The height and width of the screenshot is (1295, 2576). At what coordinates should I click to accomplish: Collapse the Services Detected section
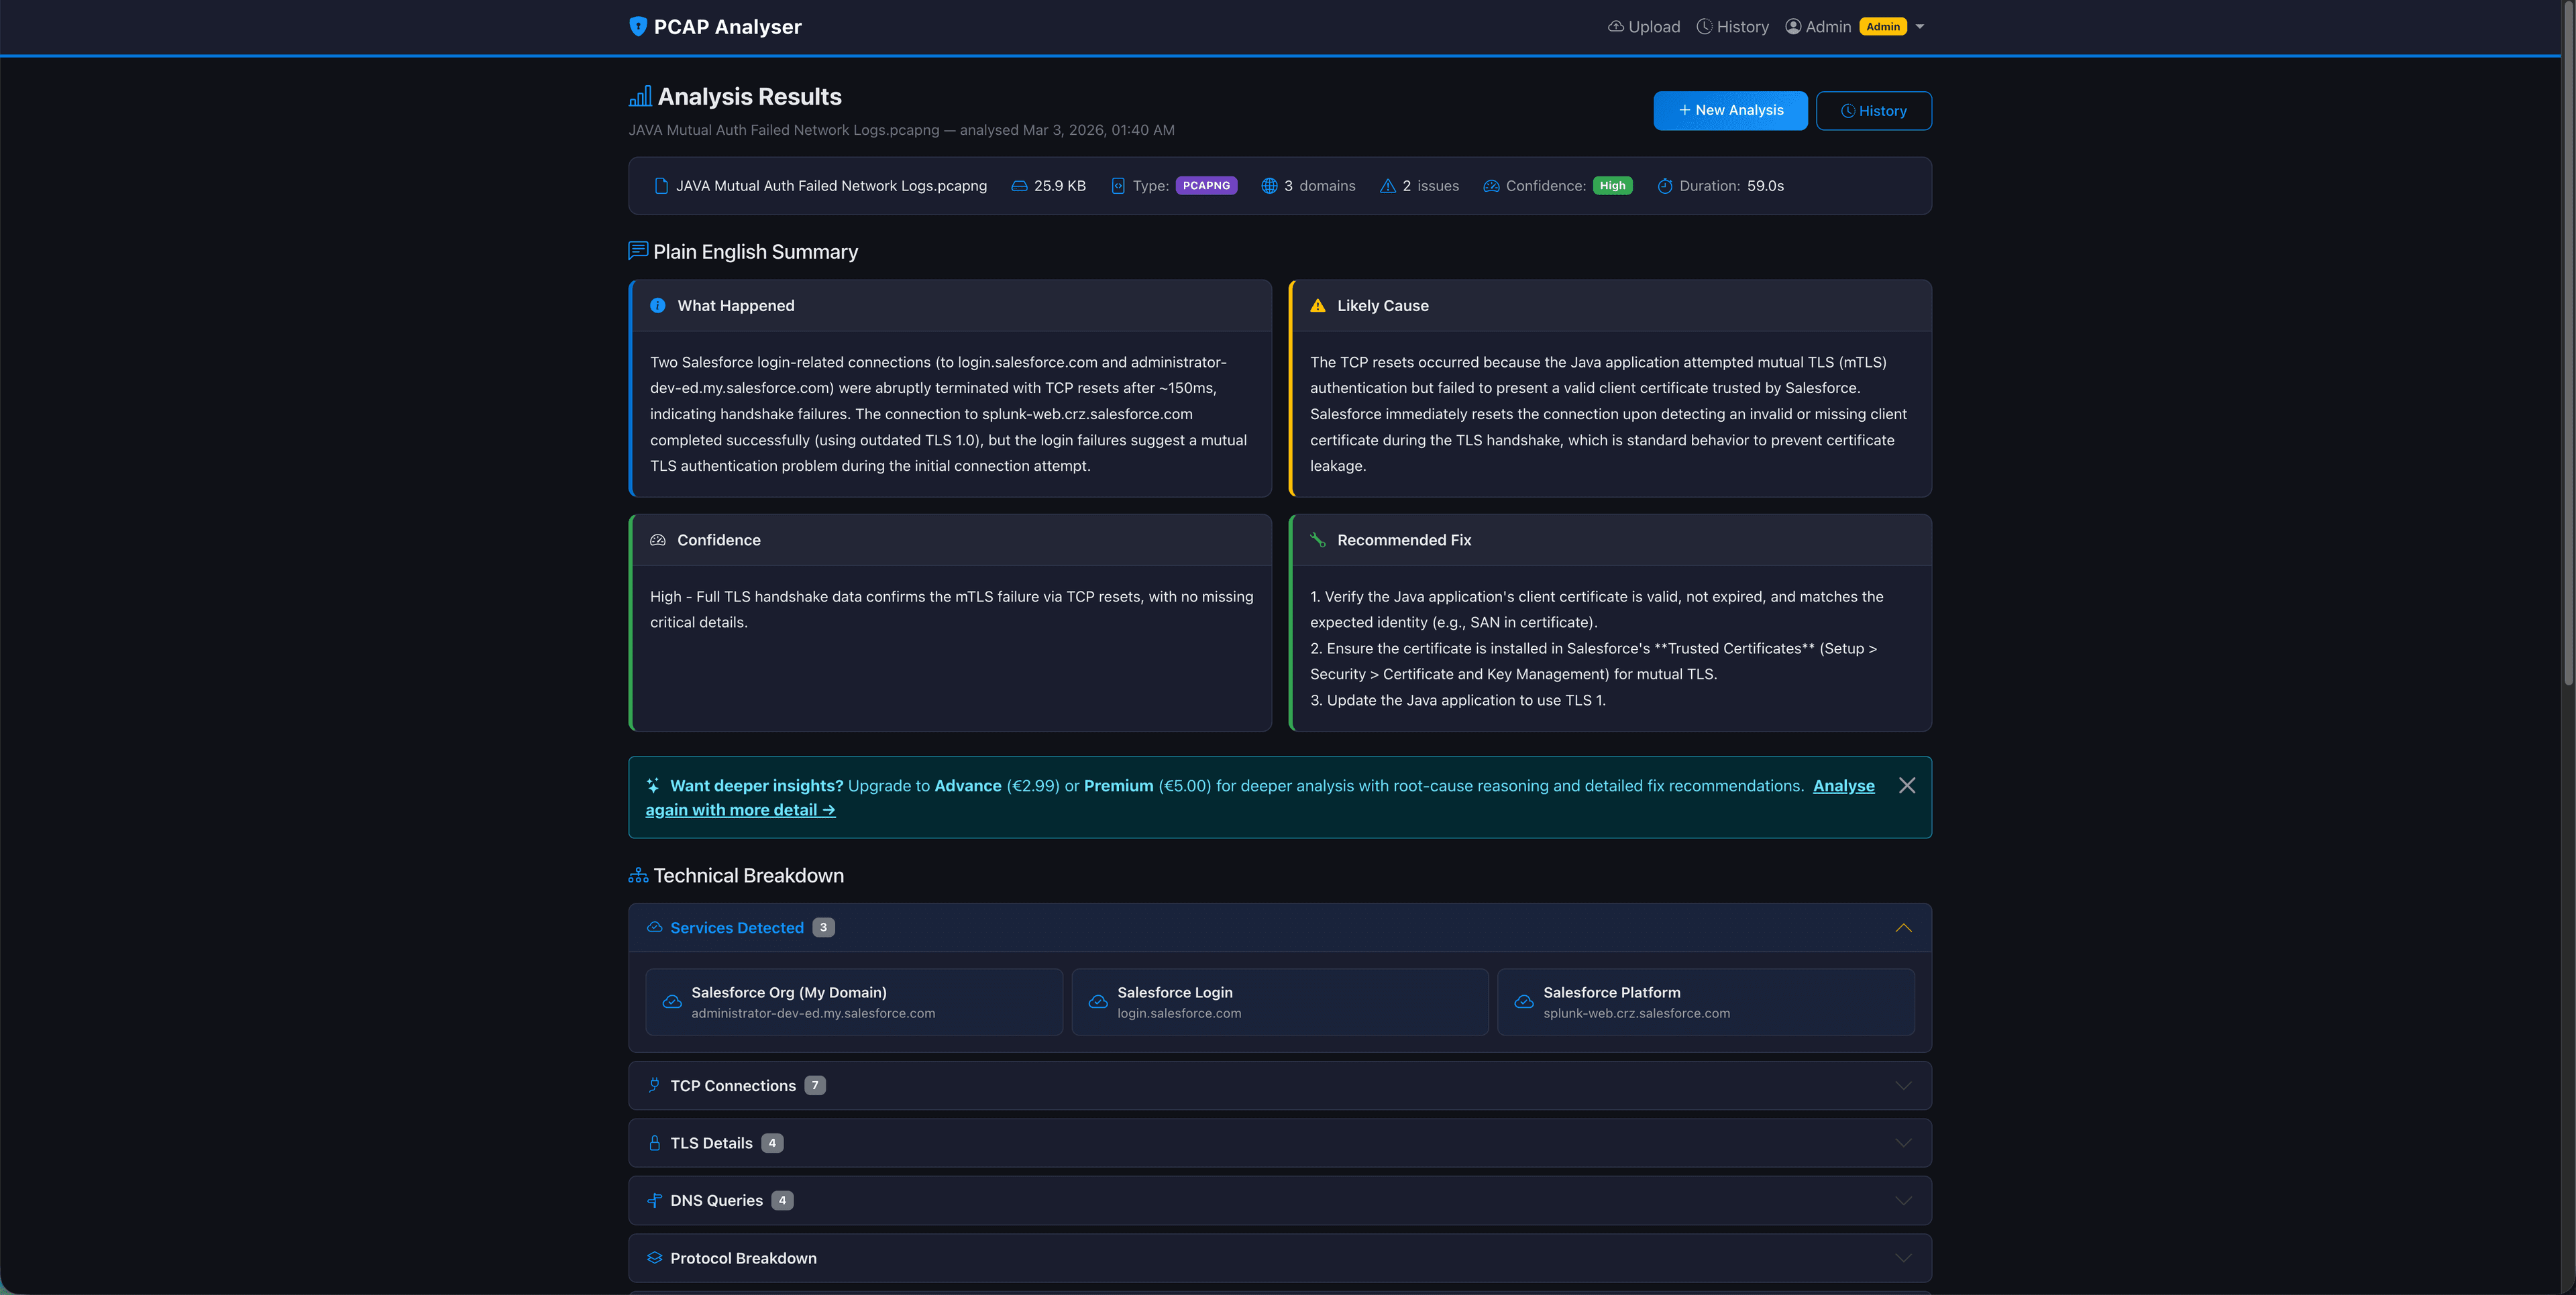click(1904, 927)
